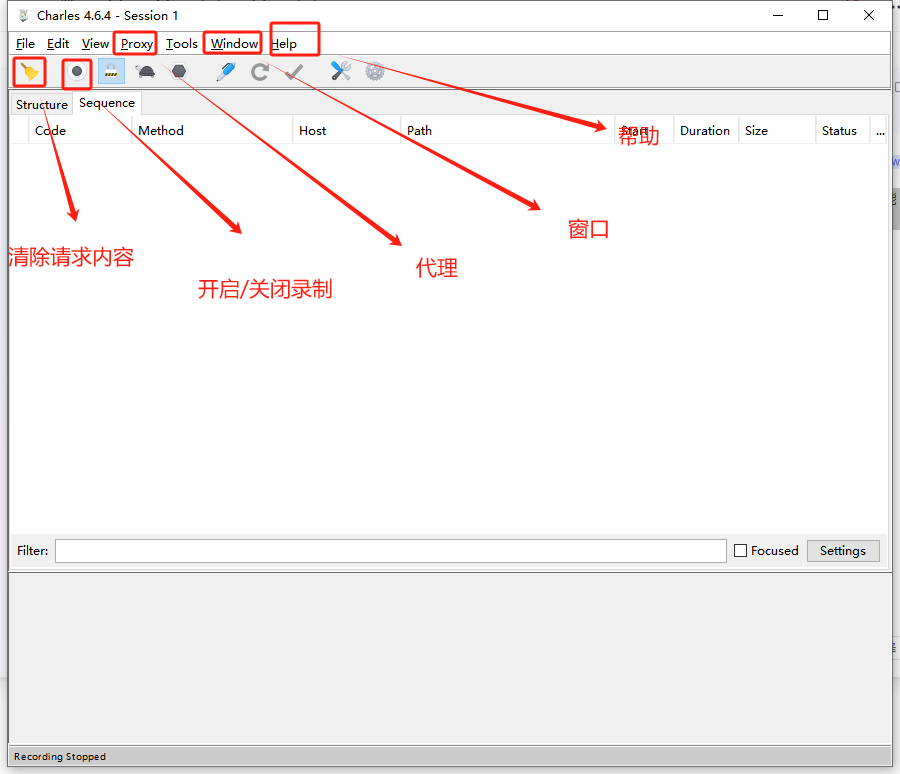900x774 pixels.
Task: Open column options ellipsis header
Action: point(879,131)
